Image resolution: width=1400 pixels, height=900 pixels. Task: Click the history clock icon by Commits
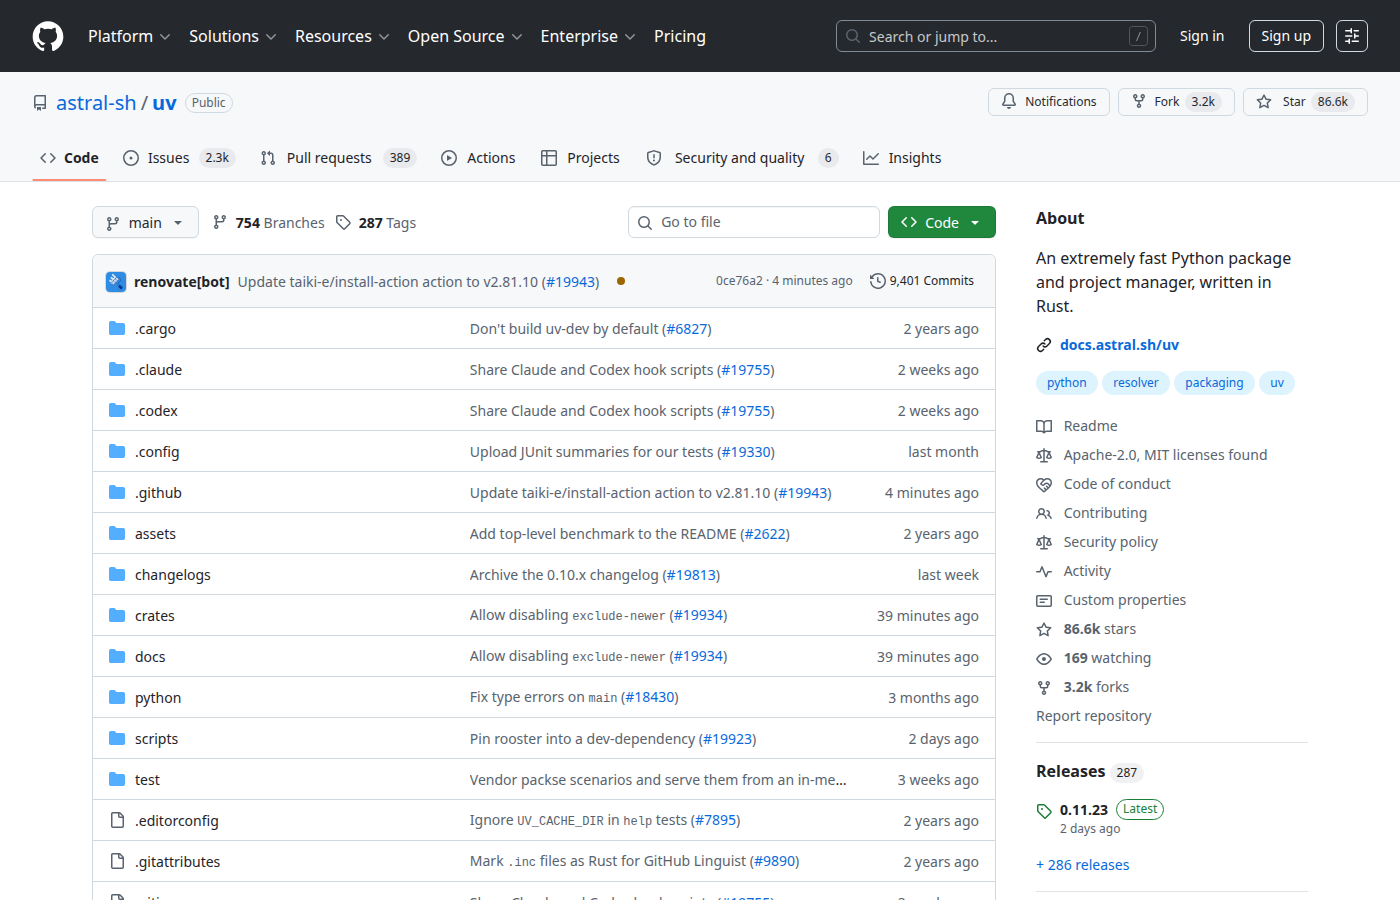coord(877,281)
